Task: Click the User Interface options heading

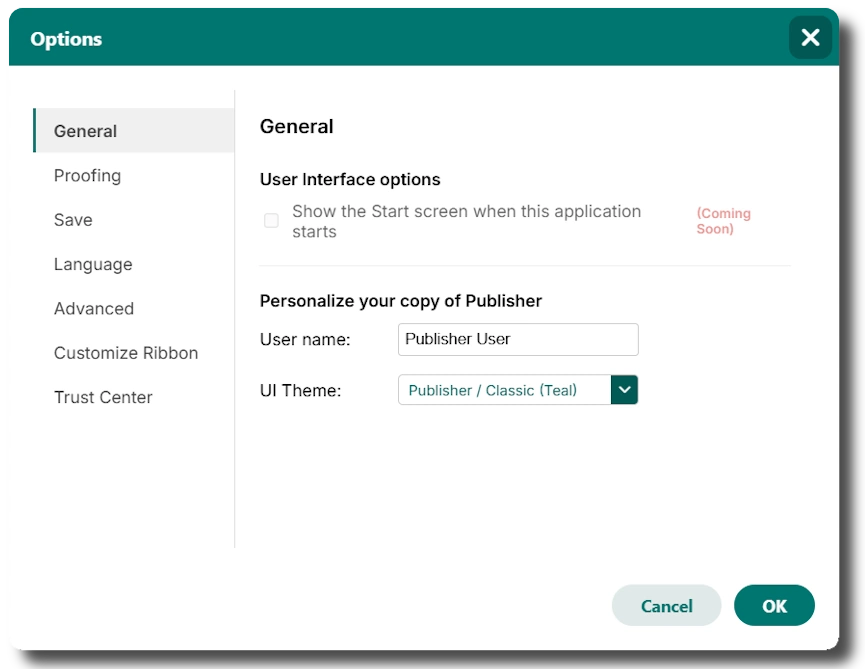Action: click(x=350, y=179)
